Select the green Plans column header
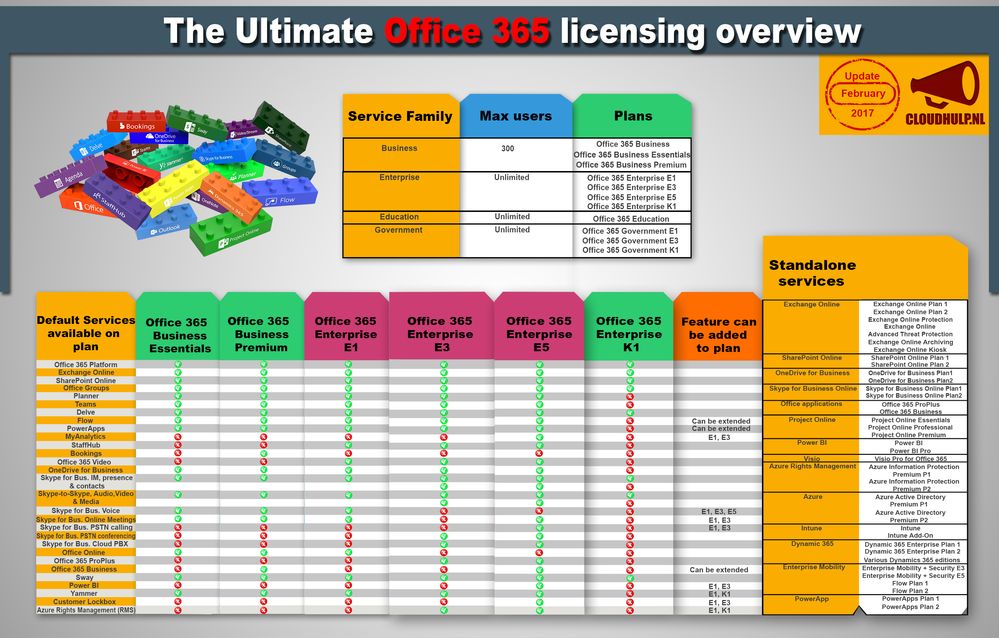Image resolution: width=999 pixels, height=638 pixels. pyautogui.click(x=633, y=116)
